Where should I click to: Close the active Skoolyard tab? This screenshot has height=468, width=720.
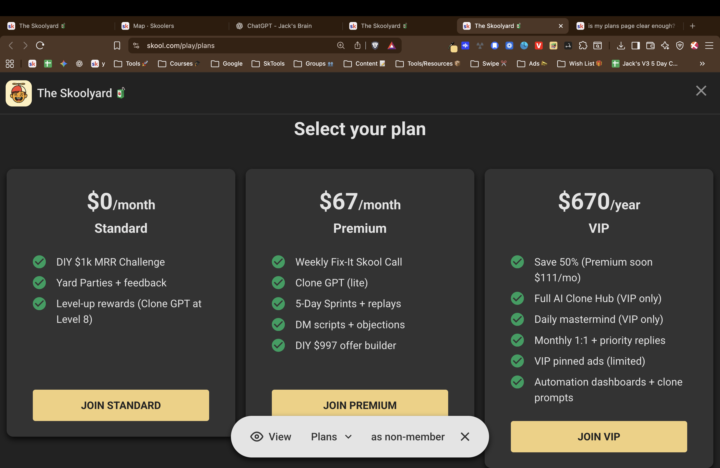click(561, 26)
